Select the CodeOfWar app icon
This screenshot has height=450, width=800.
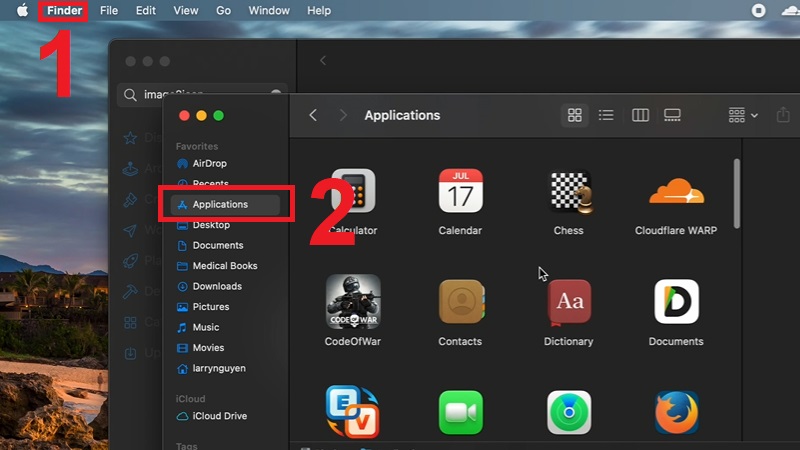pyautogui.click(x=353, y=302)
